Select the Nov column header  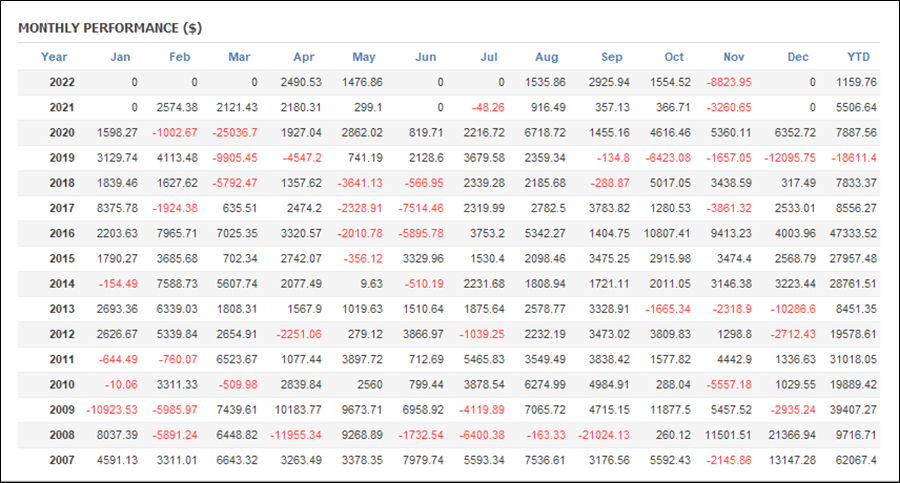pyautogui.click(x=734, y=57)
